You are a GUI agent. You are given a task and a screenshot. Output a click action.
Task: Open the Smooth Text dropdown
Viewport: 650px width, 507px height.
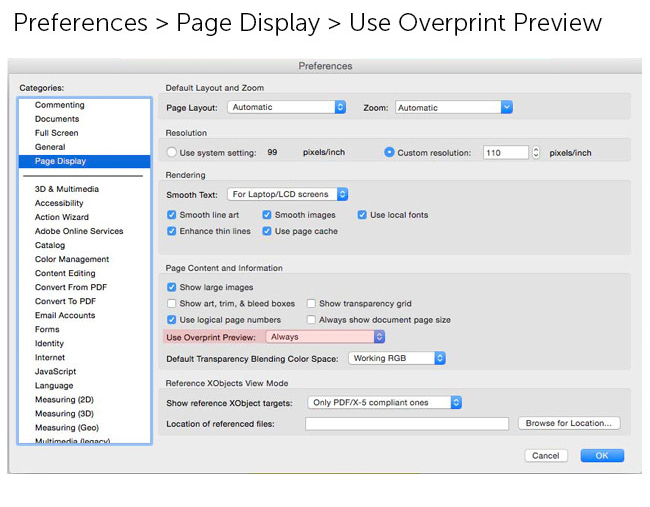coord(287,194)
